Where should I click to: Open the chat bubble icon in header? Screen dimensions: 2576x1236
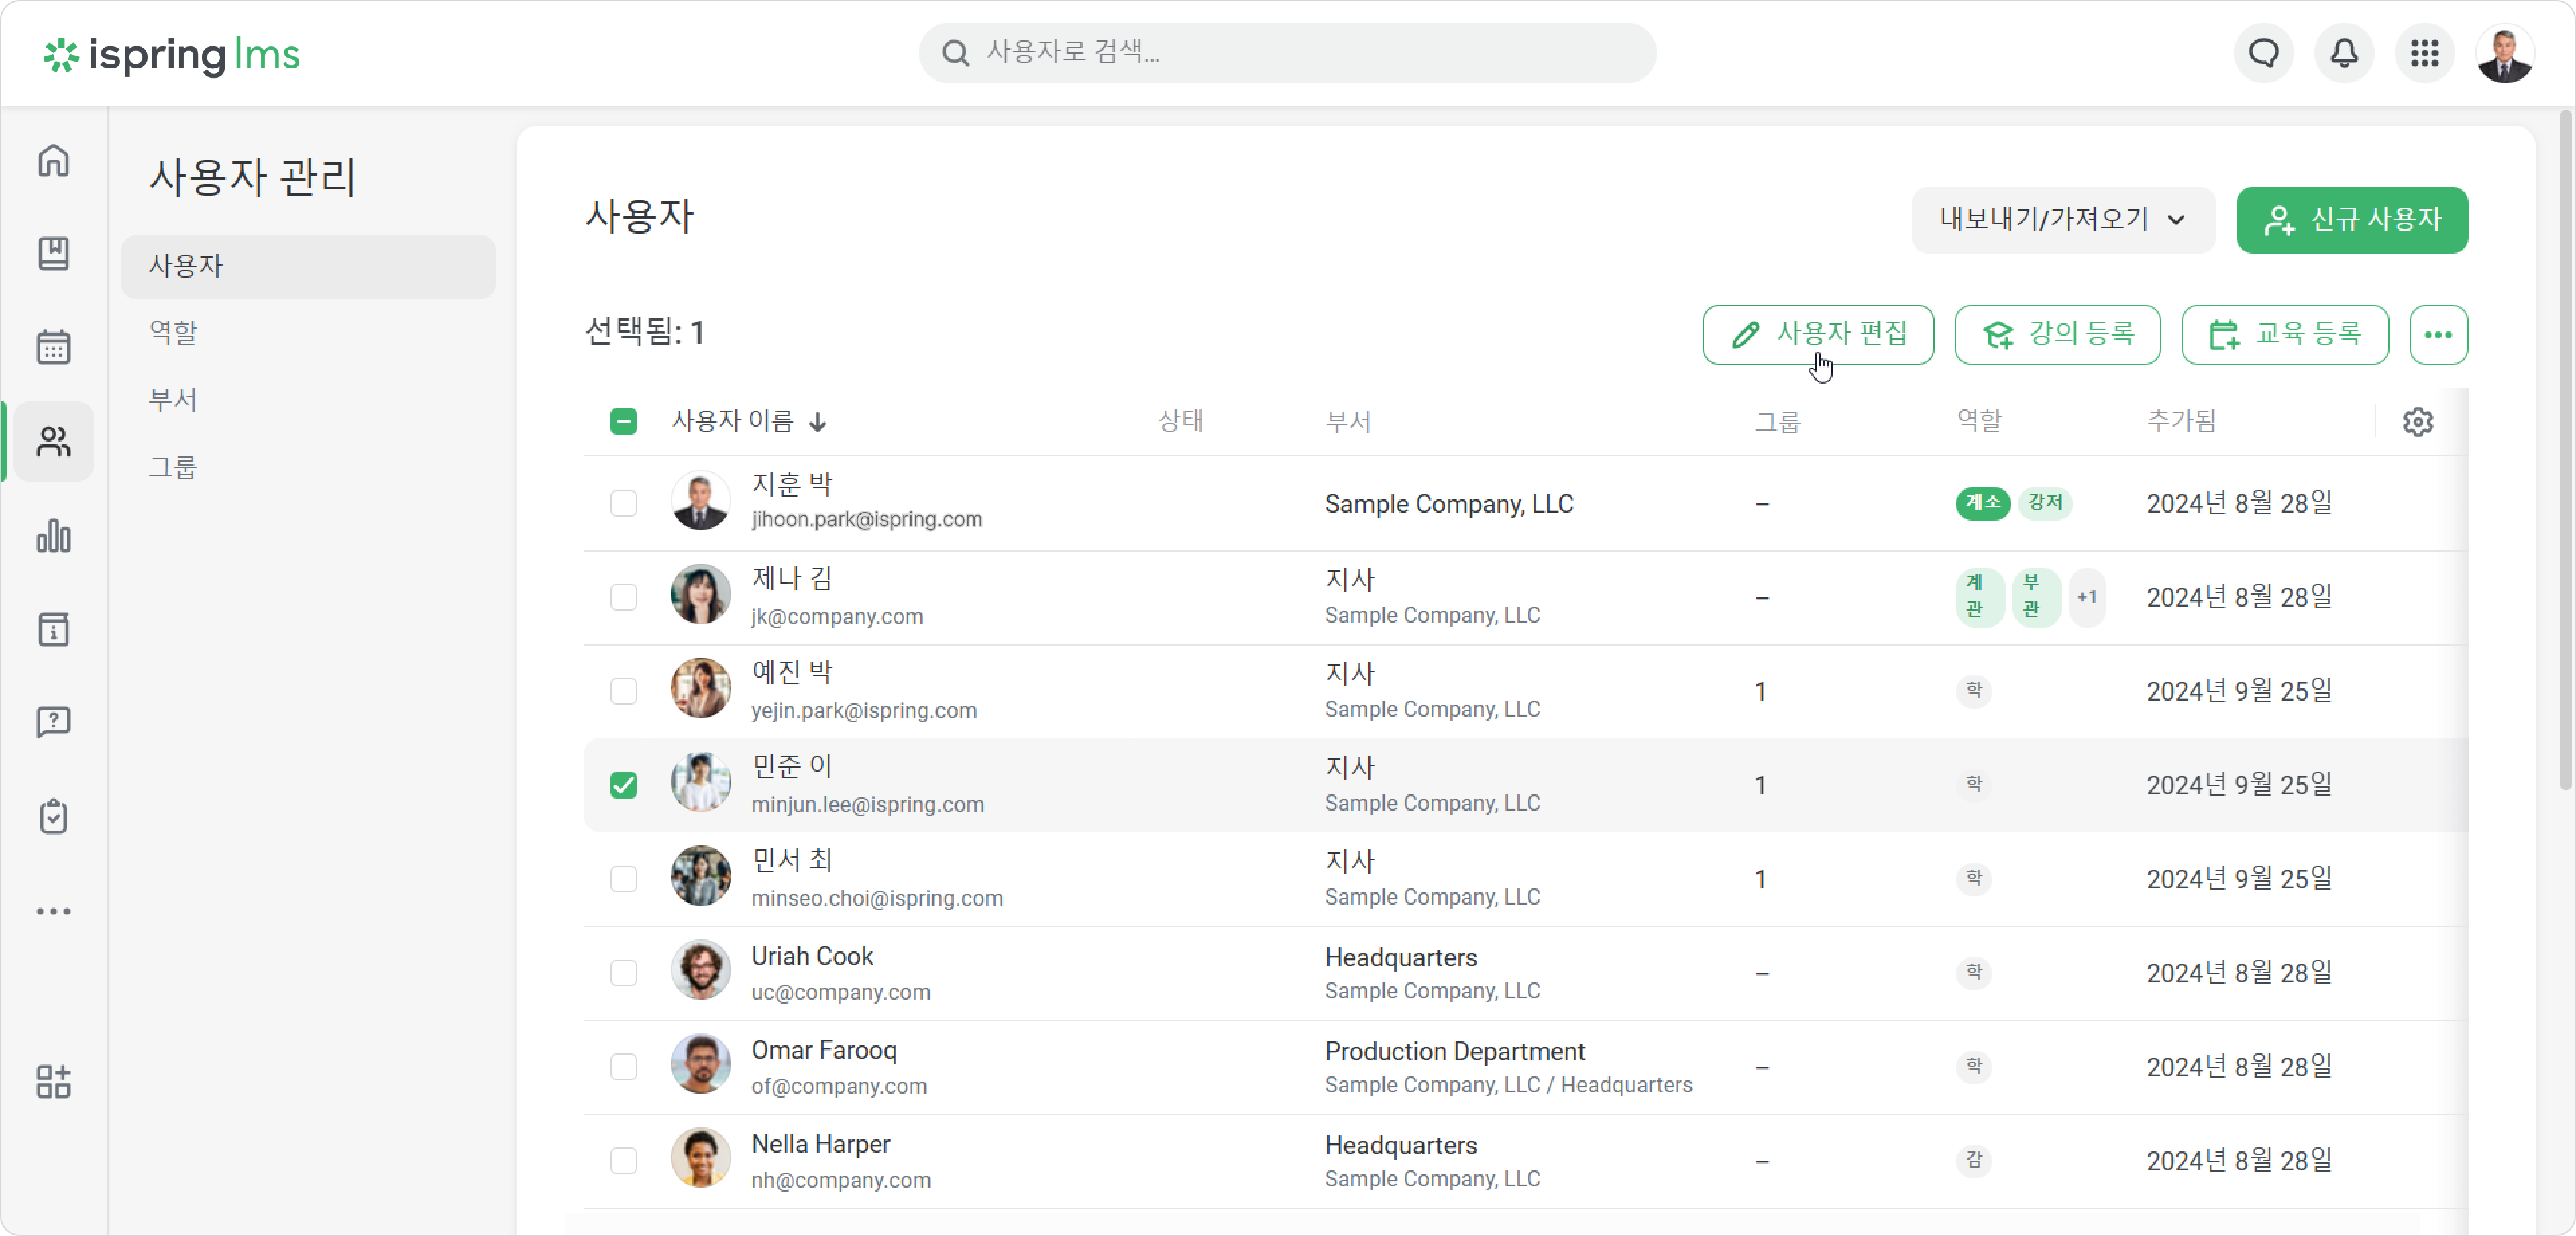[x=2264, y=53]
